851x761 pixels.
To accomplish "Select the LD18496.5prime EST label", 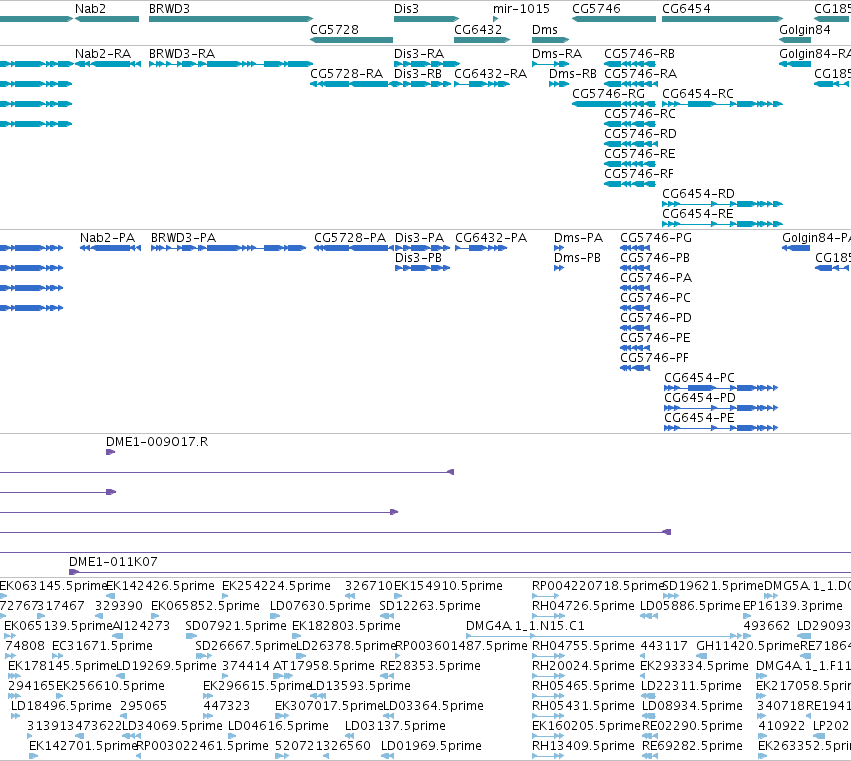I will pos(61,706).
